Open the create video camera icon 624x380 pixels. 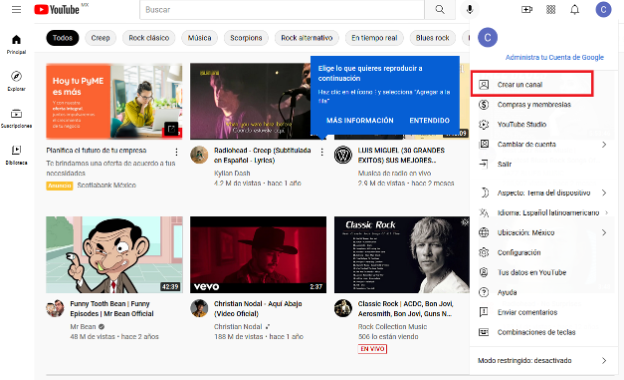coord(526,9)
